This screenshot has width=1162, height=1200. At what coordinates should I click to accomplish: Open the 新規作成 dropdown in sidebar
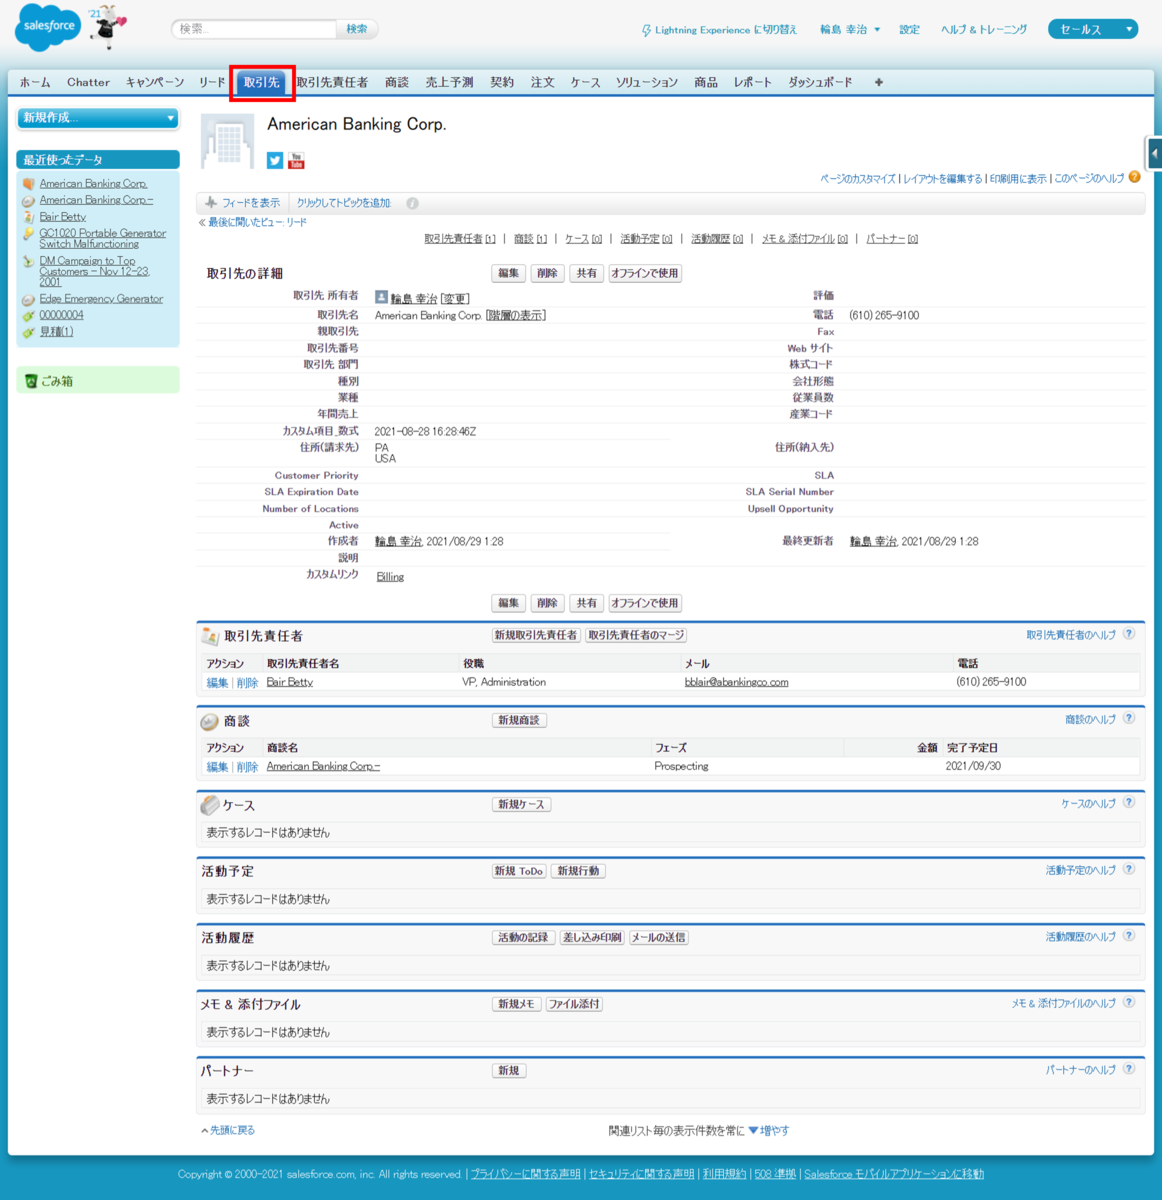pyautogui.click(x=98, y=118)
